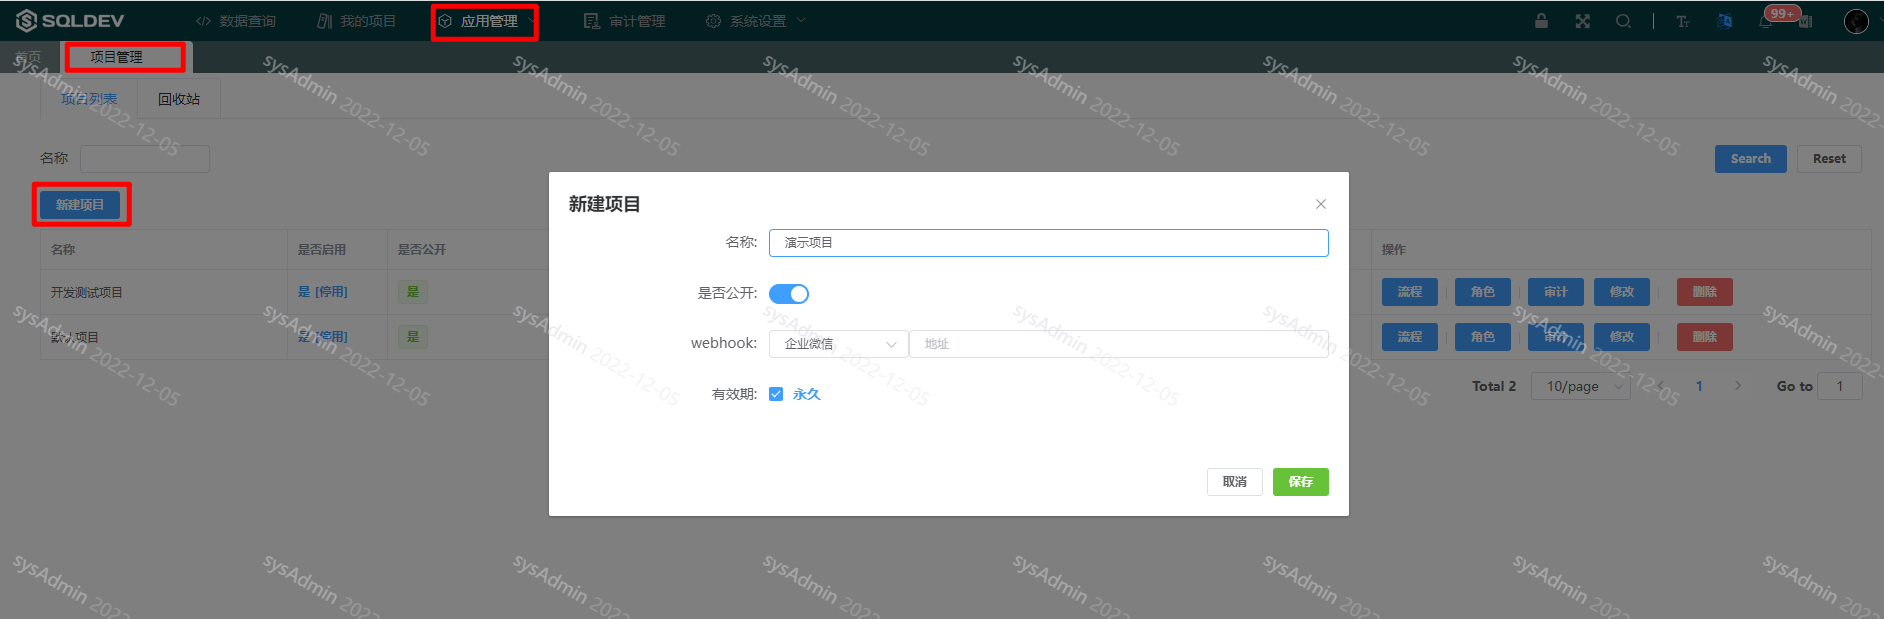Open the webhook 企业微信 dropdown
Image resolution: width=1884 pixels, height=619 pixels.
838,344
